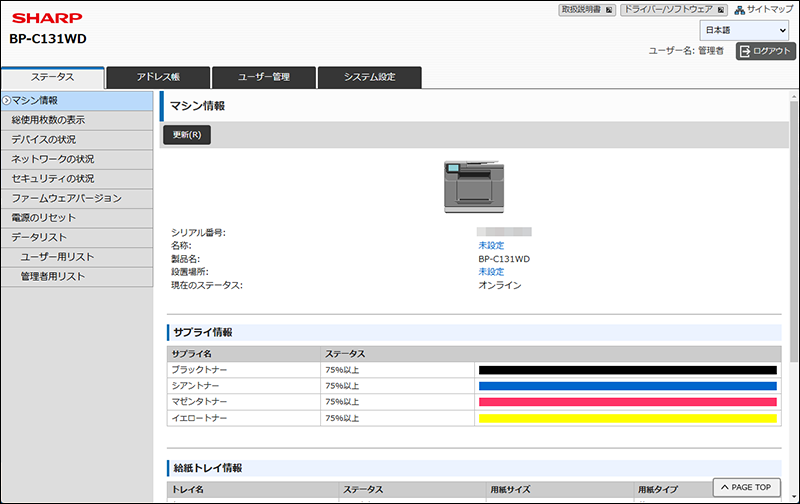Open the サイトマップ link

click(770, 10)
